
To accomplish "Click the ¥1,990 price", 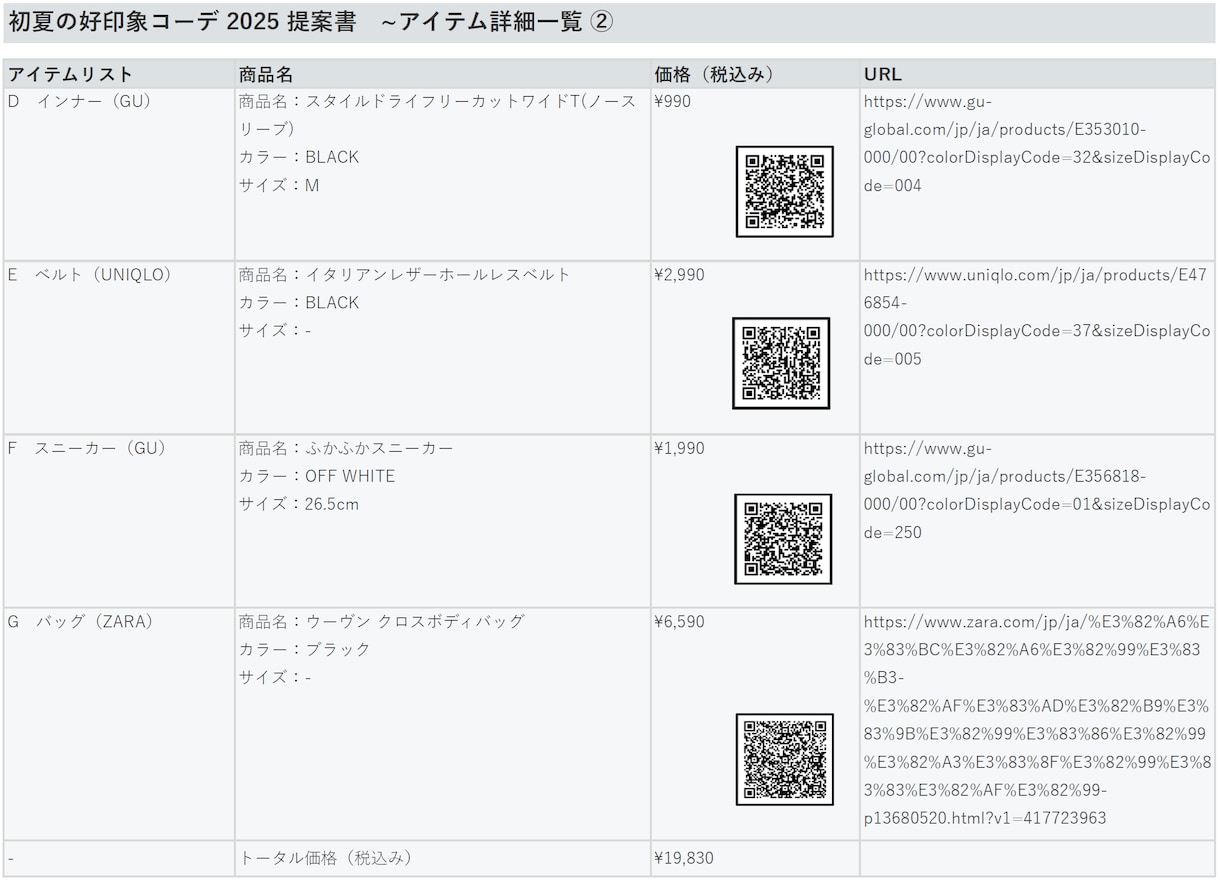I will (x=679, y=448).
